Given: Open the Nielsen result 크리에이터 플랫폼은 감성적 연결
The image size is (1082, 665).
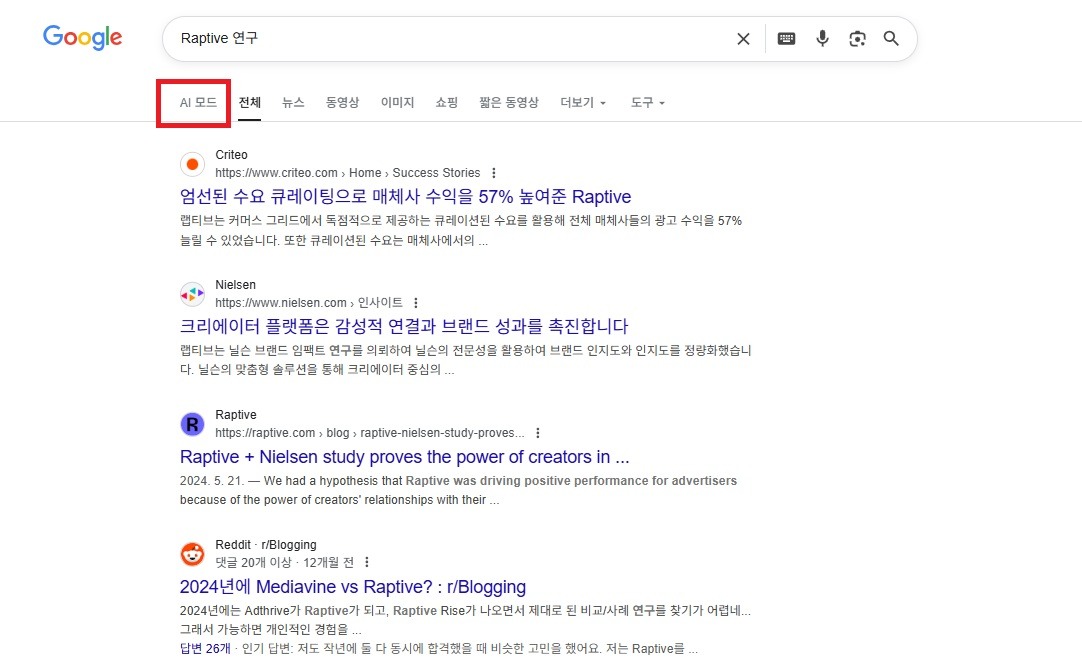Looking at the screenshot, I should [404, 326].
